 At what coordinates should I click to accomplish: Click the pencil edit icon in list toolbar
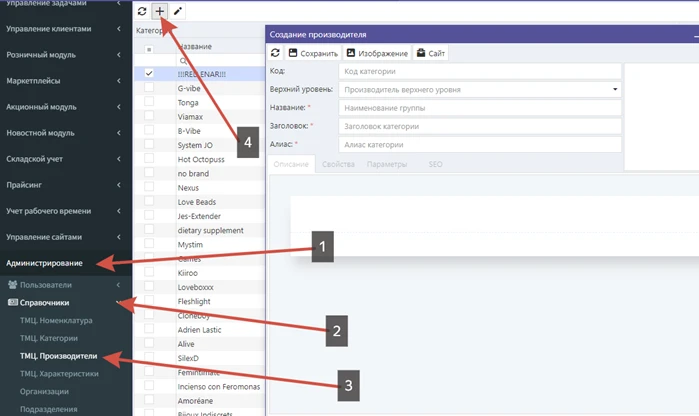tap(178, 11)
